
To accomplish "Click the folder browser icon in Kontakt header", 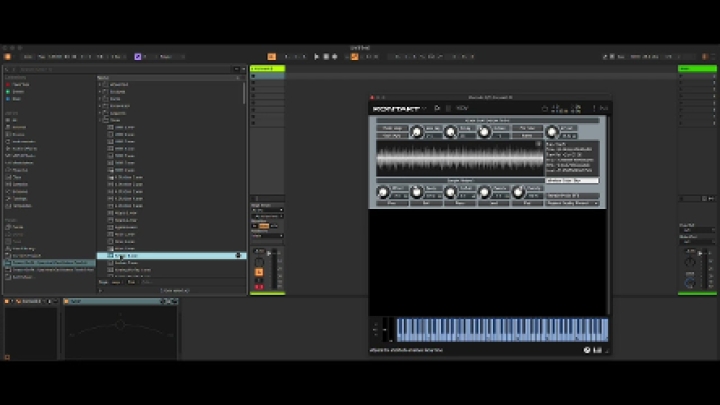I will pyautogui.click(x=437, y=108).
